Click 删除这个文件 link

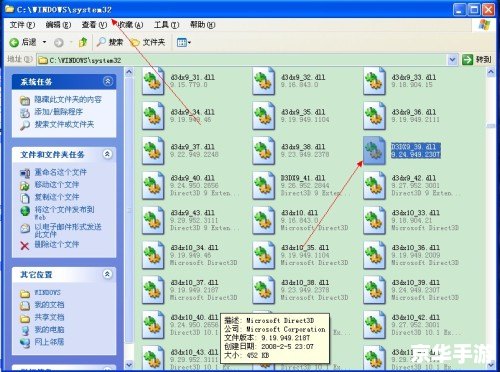point(57,245)
